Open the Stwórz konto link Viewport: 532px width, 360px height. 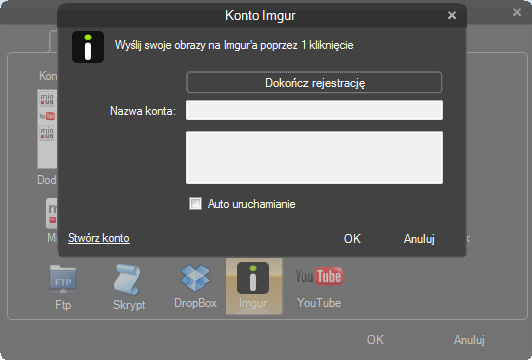pyautogui.click(x=99, y=238)
